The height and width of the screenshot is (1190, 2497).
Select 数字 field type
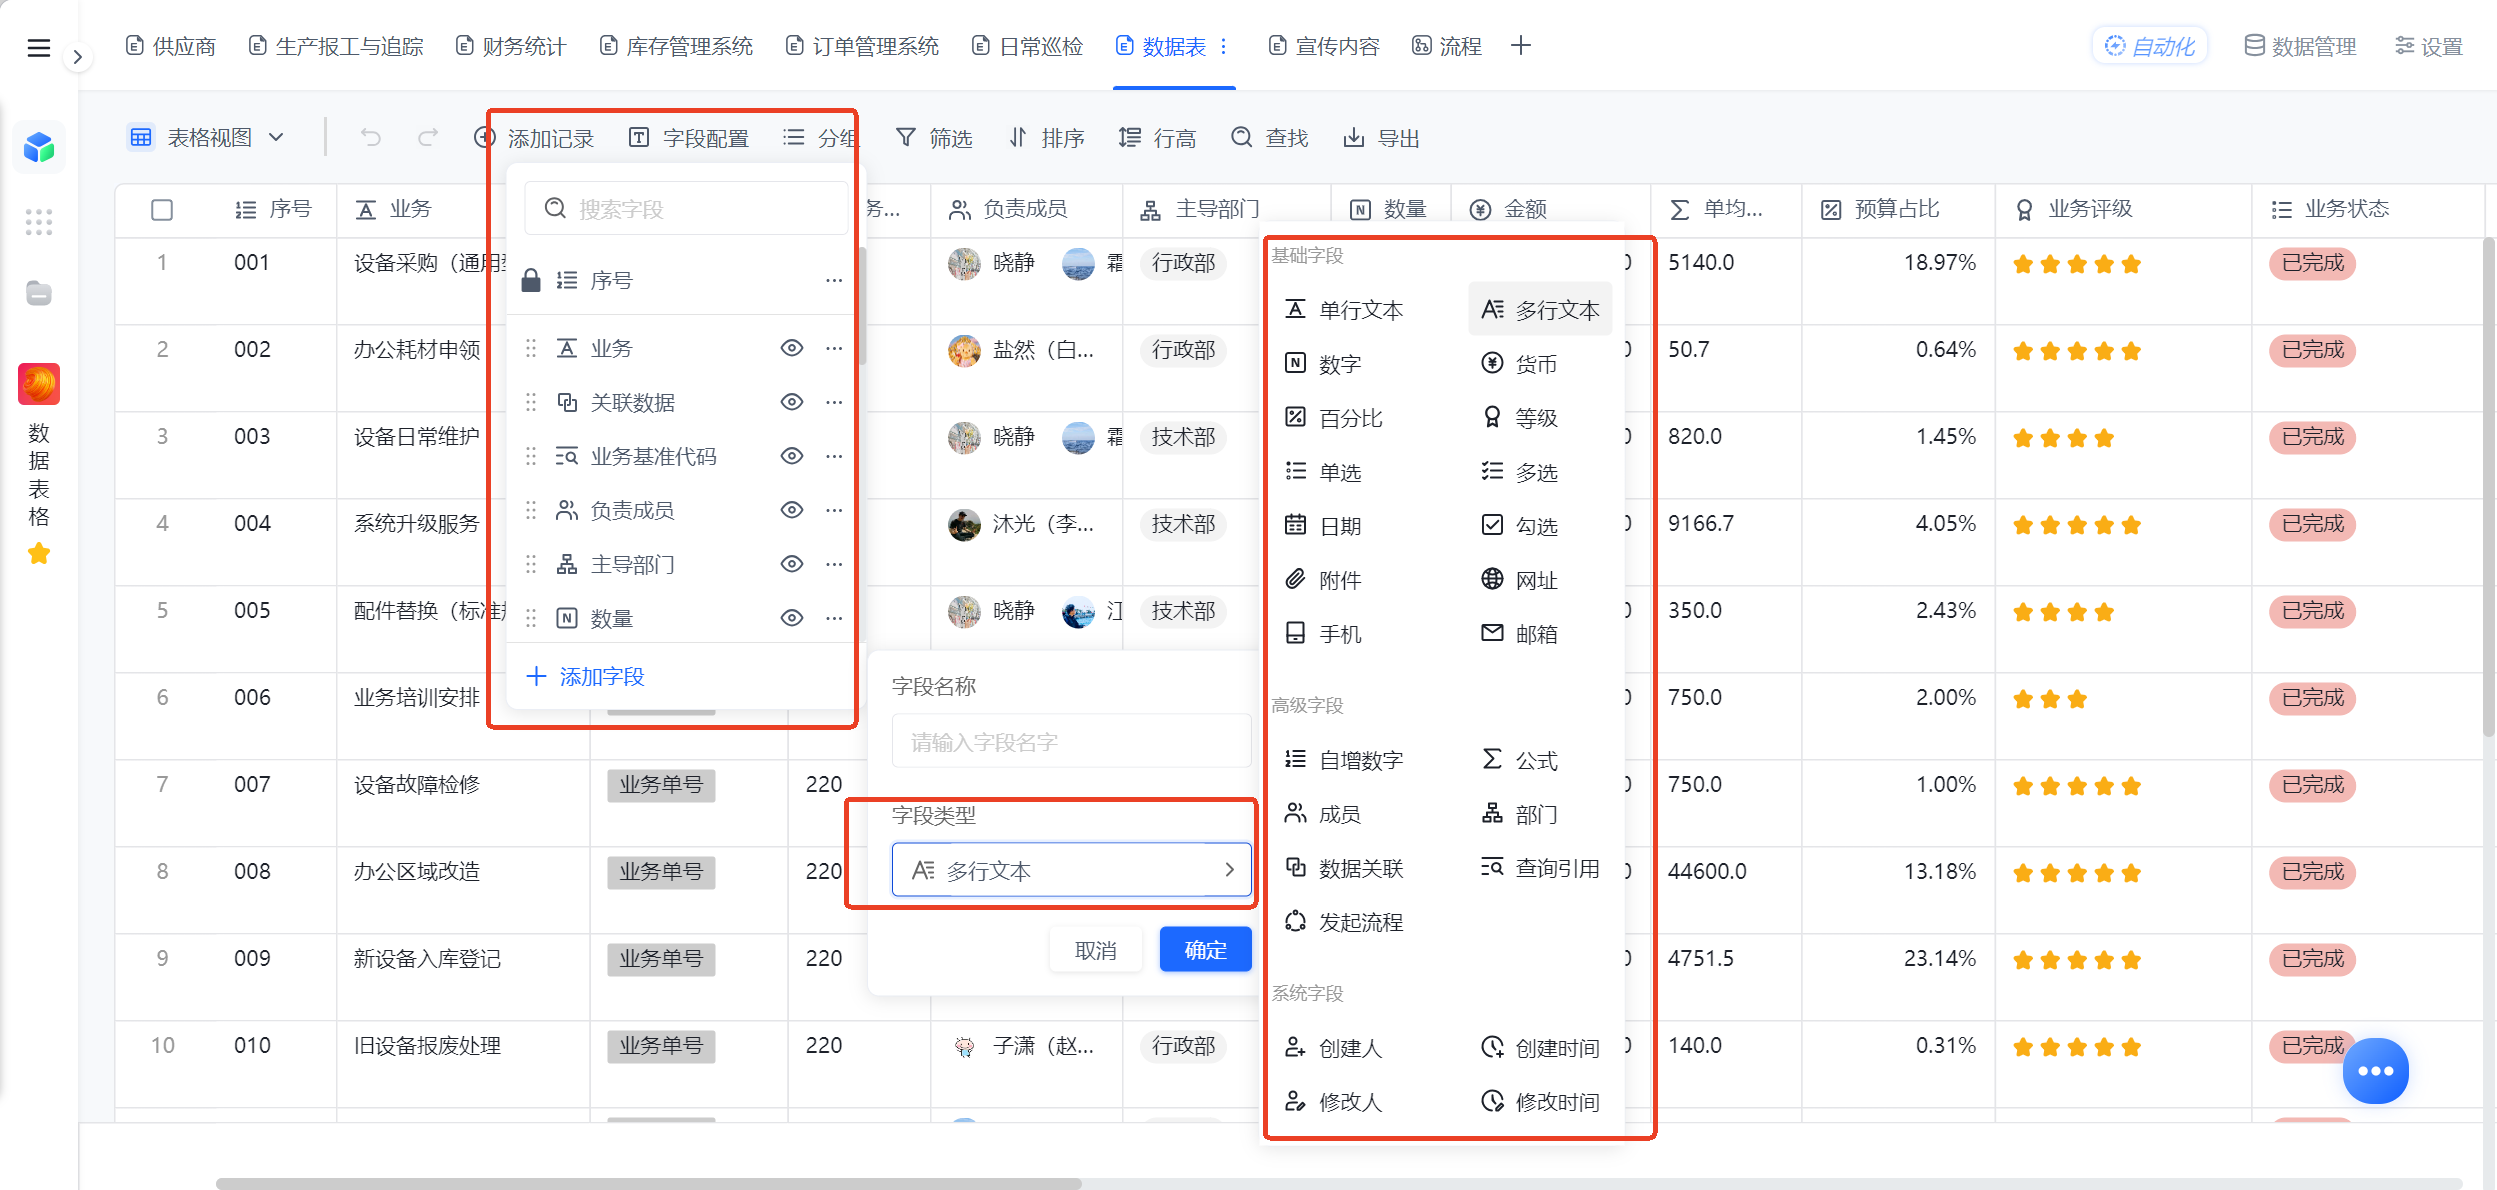(1323, 364)
